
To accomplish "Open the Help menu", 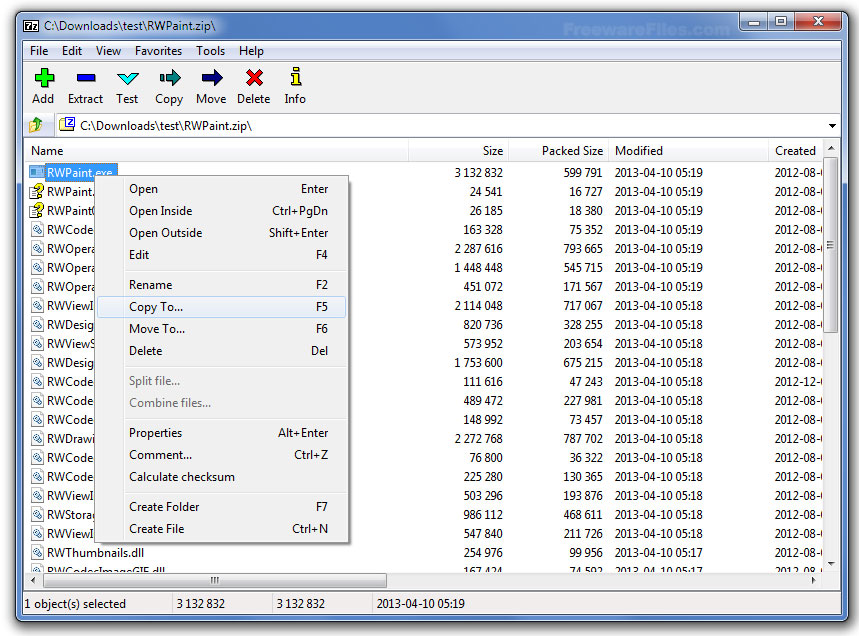I will click(x=251, y=51).
